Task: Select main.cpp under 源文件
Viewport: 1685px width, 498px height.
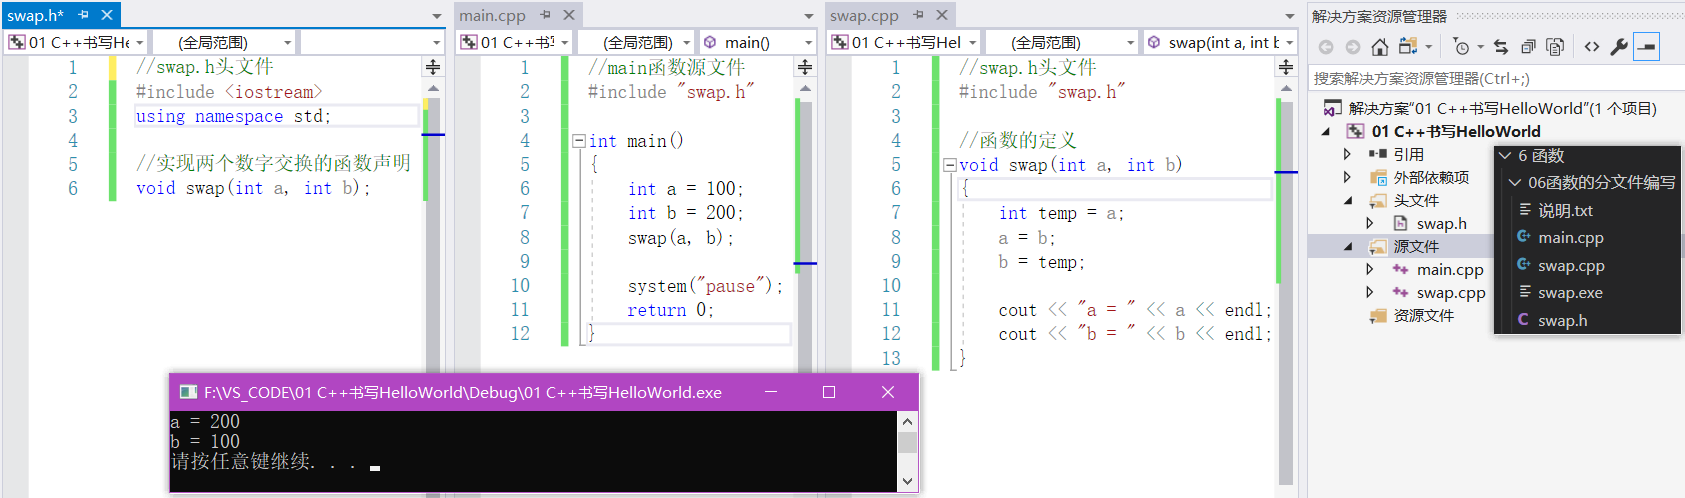Action: (1450, 269)
